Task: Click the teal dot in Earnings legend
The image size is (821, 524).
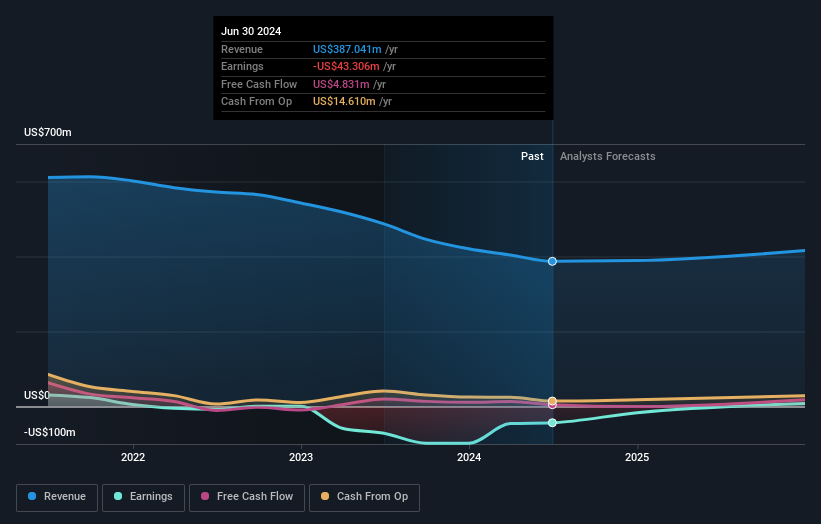Action: point(118,496)
